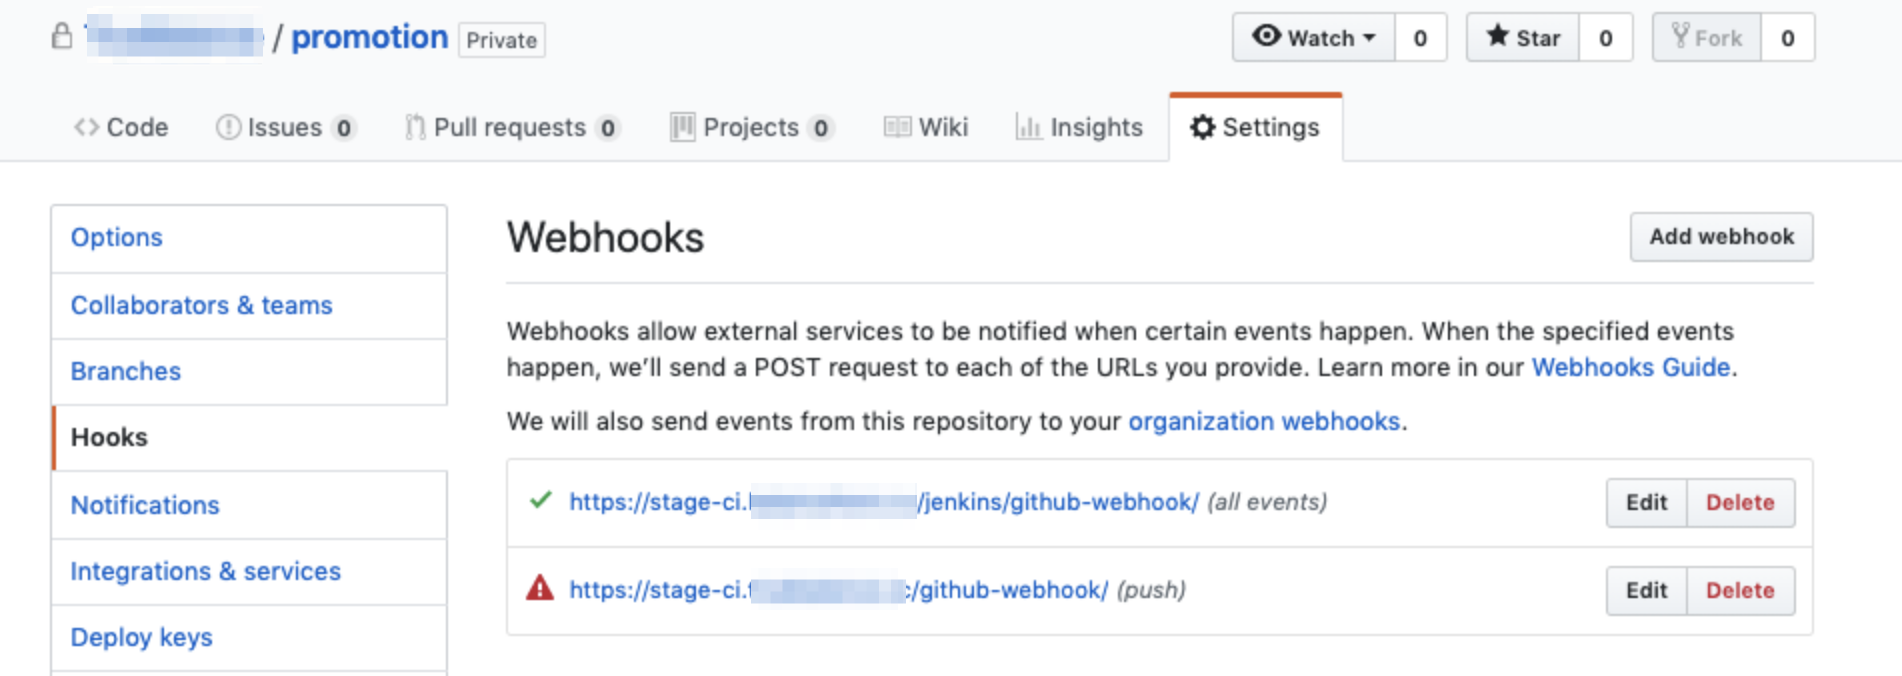
Task: Click the Star icon
Action: [x=1497, y=36]
